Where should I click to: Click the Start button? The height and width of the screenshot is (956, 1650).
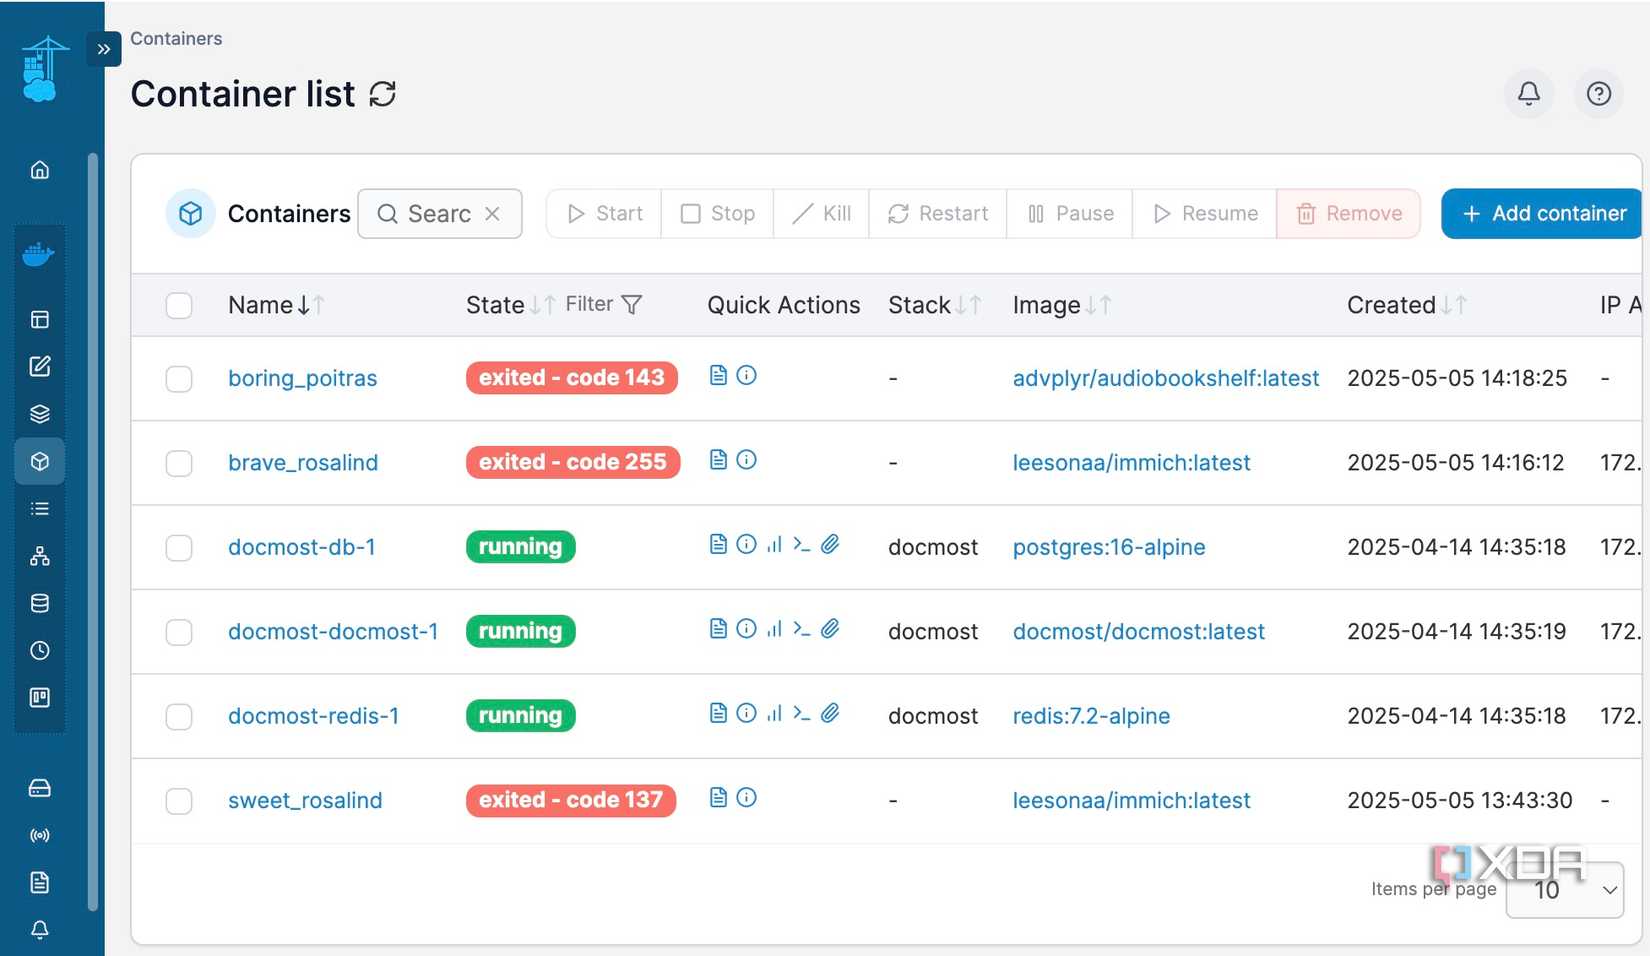tap(604, 214)
